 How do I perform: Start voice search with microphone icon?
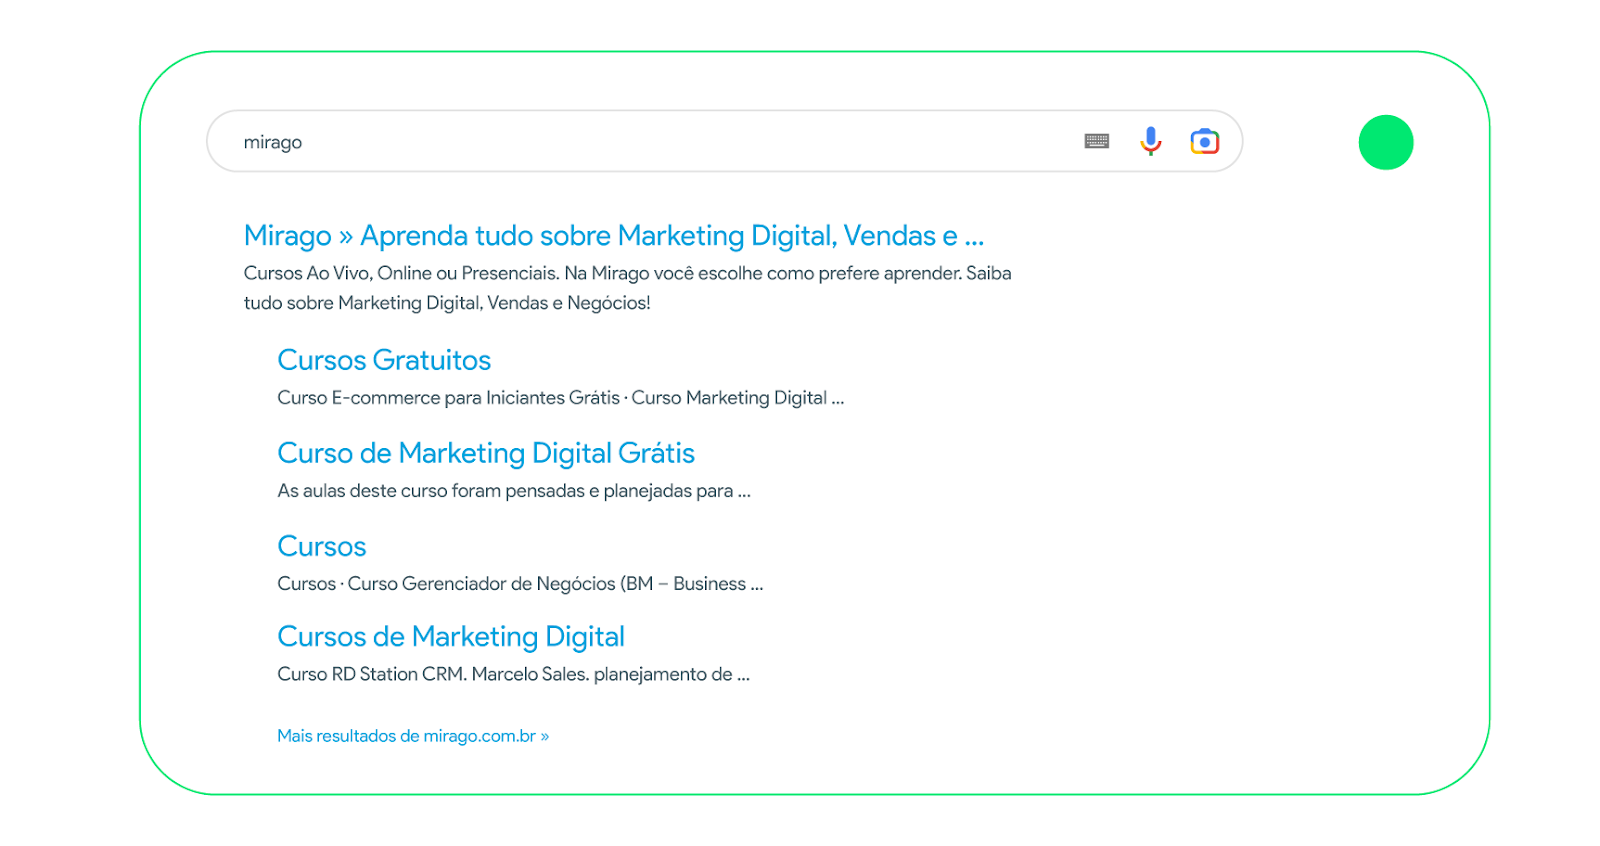coord(1151,141)
